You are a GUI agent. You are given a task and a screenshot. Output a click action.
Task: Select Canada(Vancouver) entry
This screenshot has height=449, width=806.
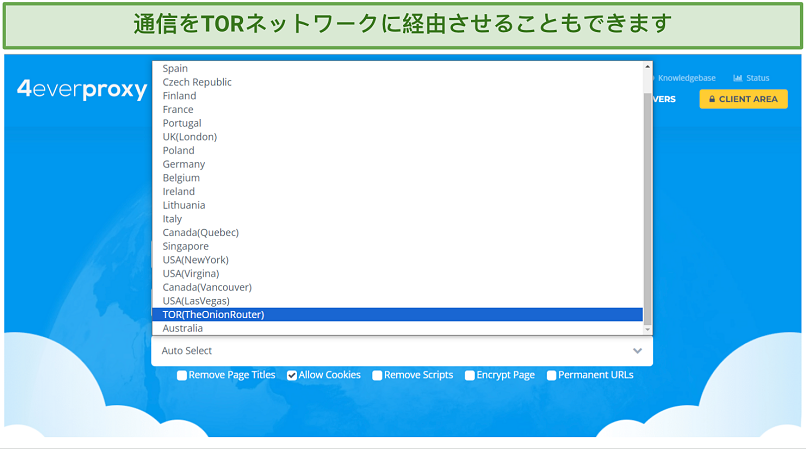pos(397,287)
